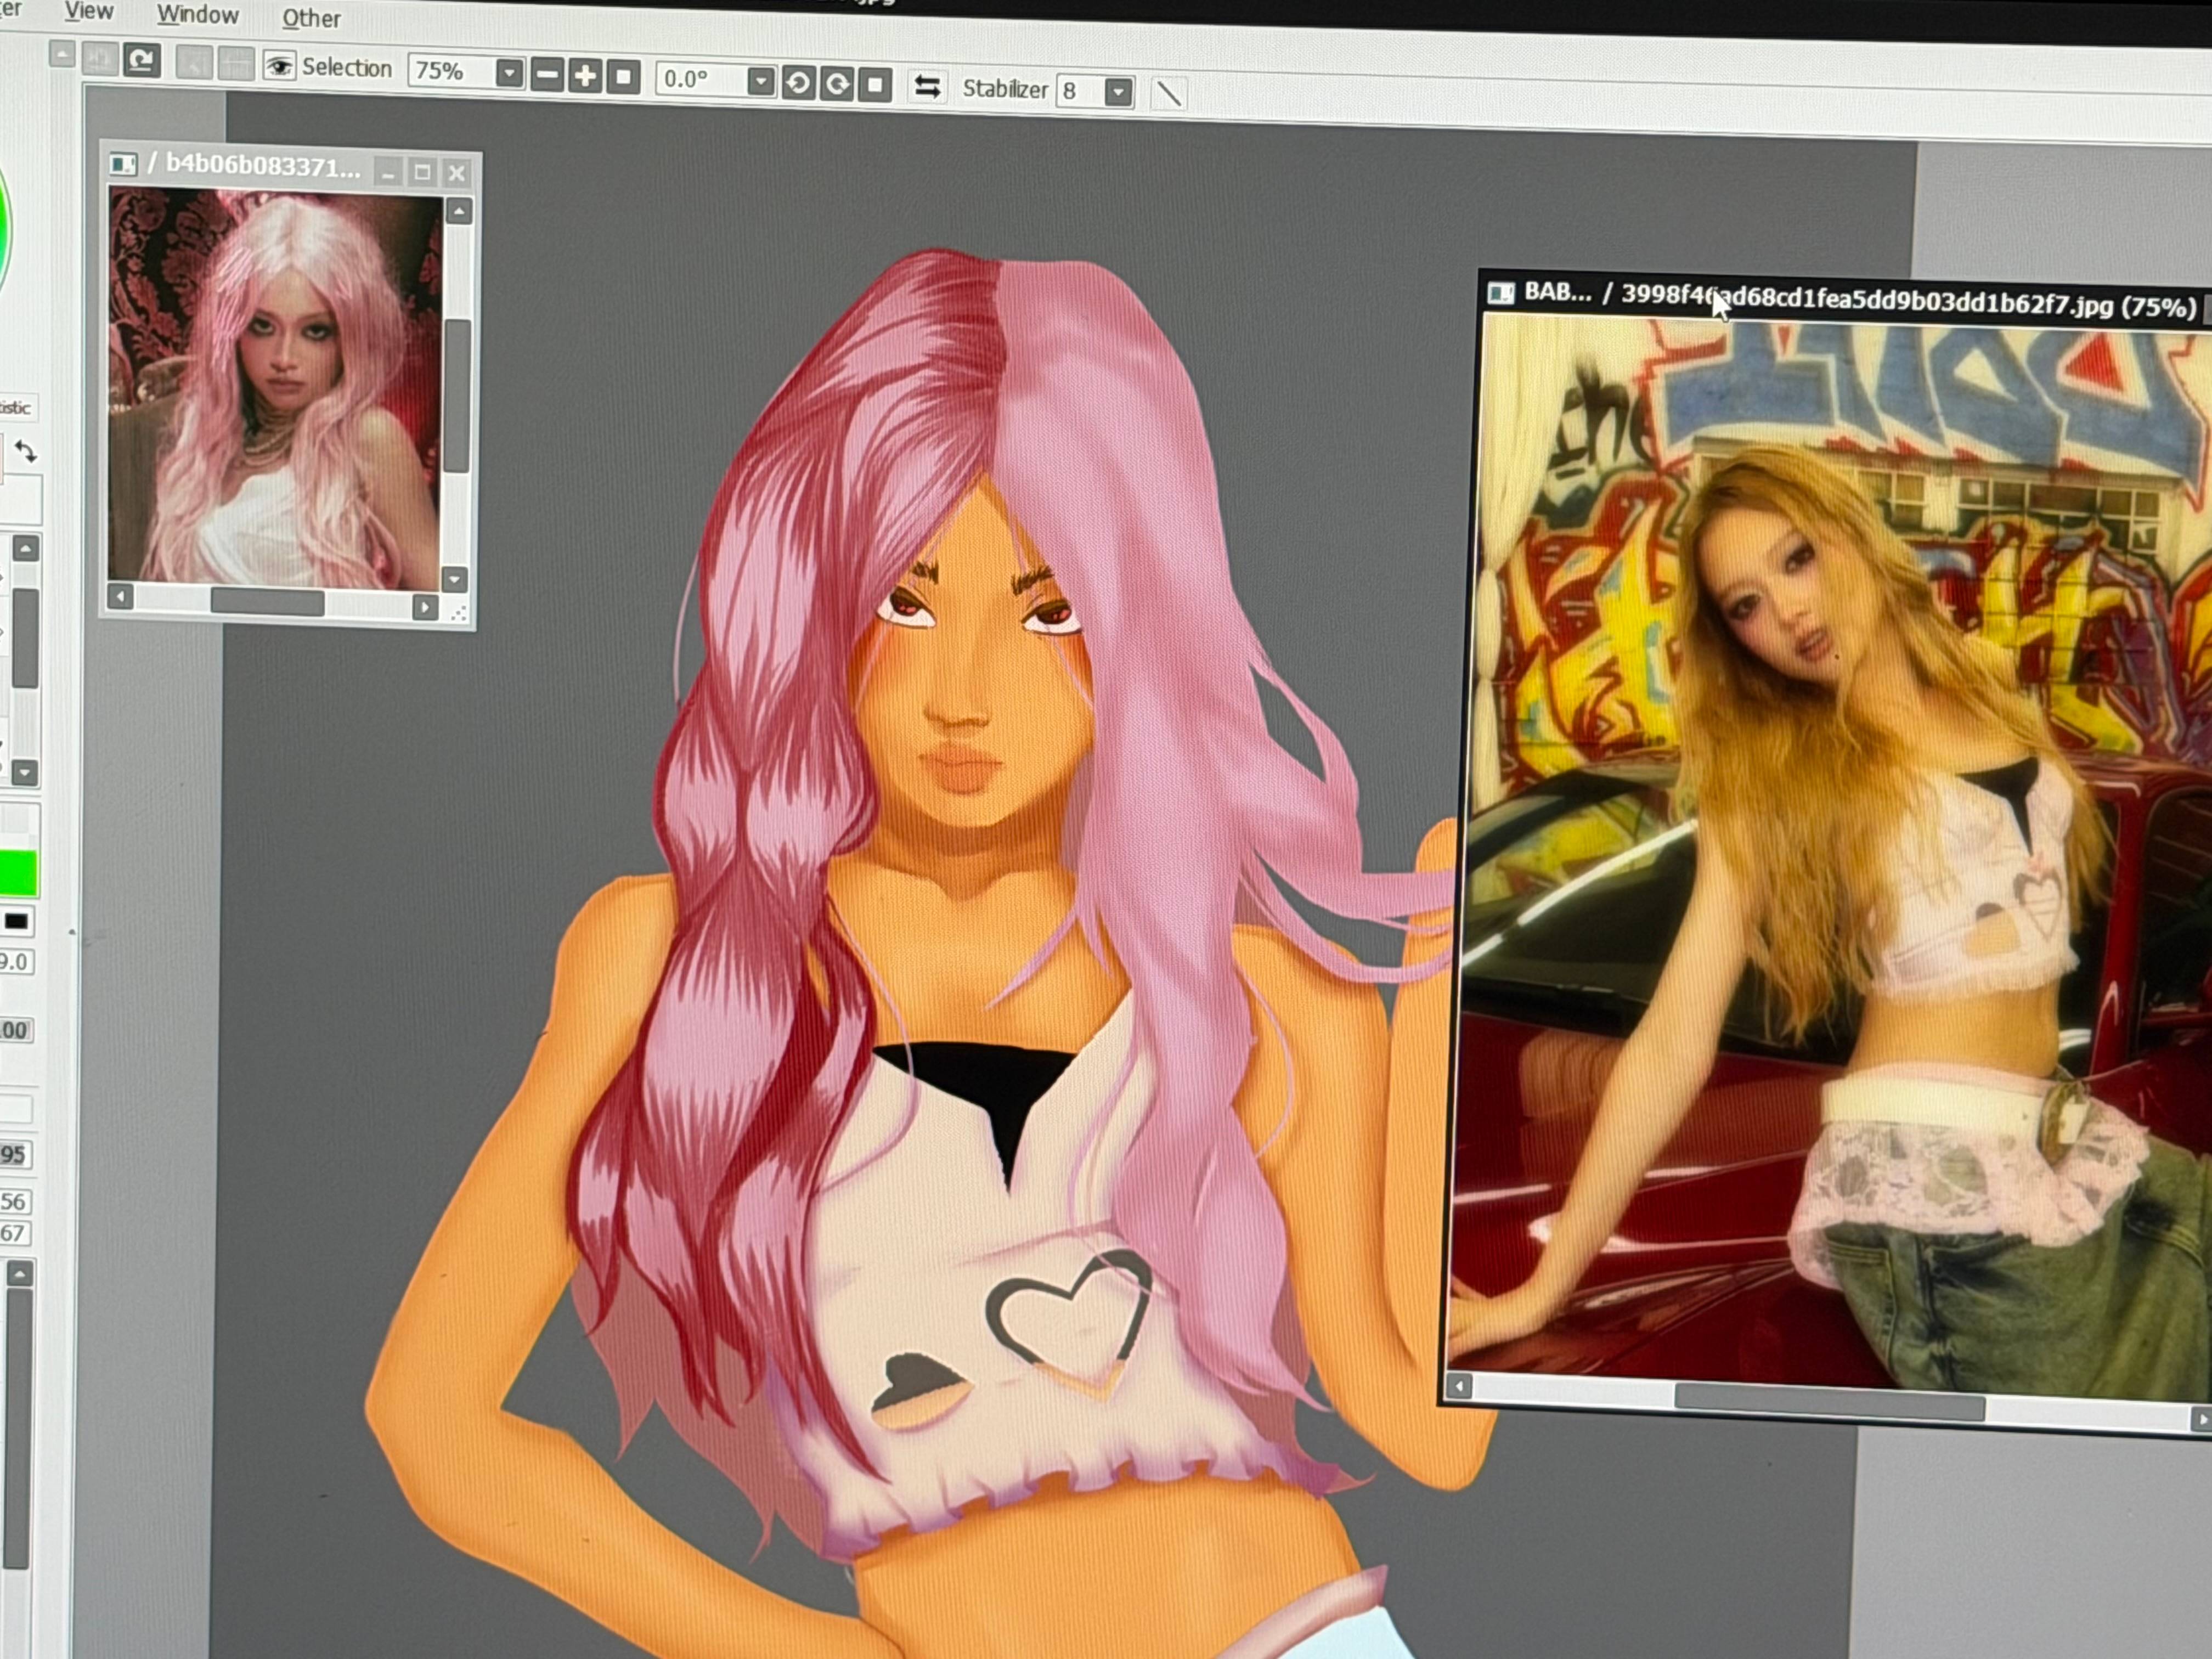Open the Other menu
The height and width of the screenshot is (1659, 2212).
pyautogui.click(x=311, y=18)
